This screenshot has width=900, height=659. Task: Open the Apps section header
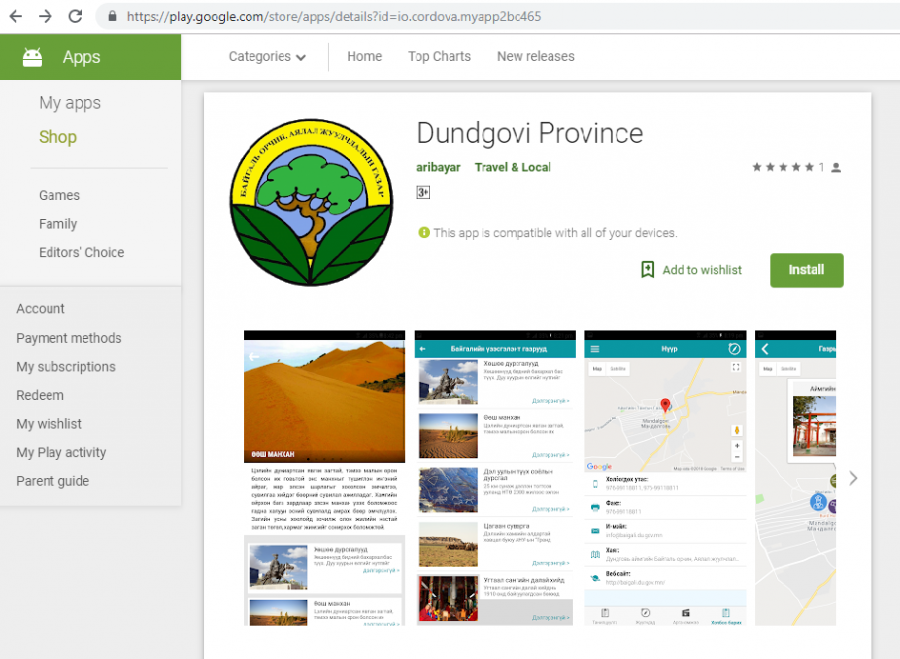point(91,57)
